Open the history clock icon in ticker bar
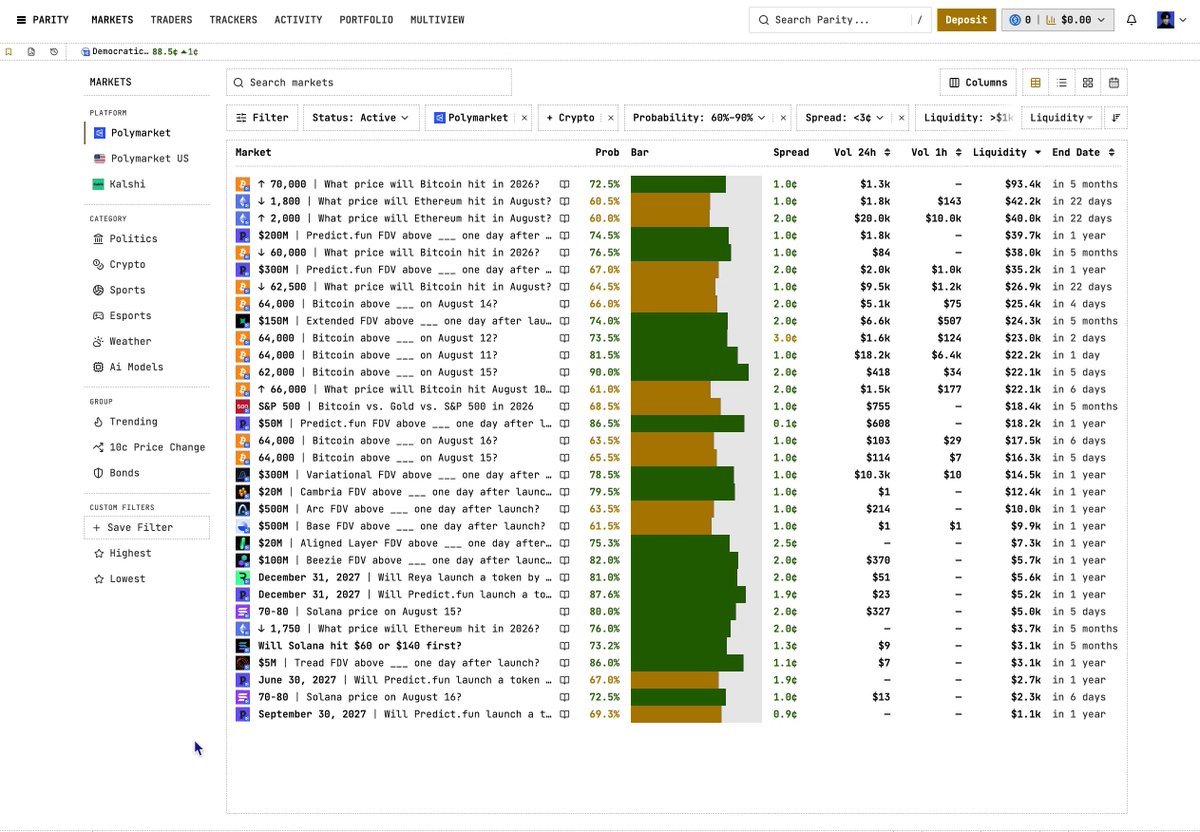1200x832 pixels. tap(54, 52)
